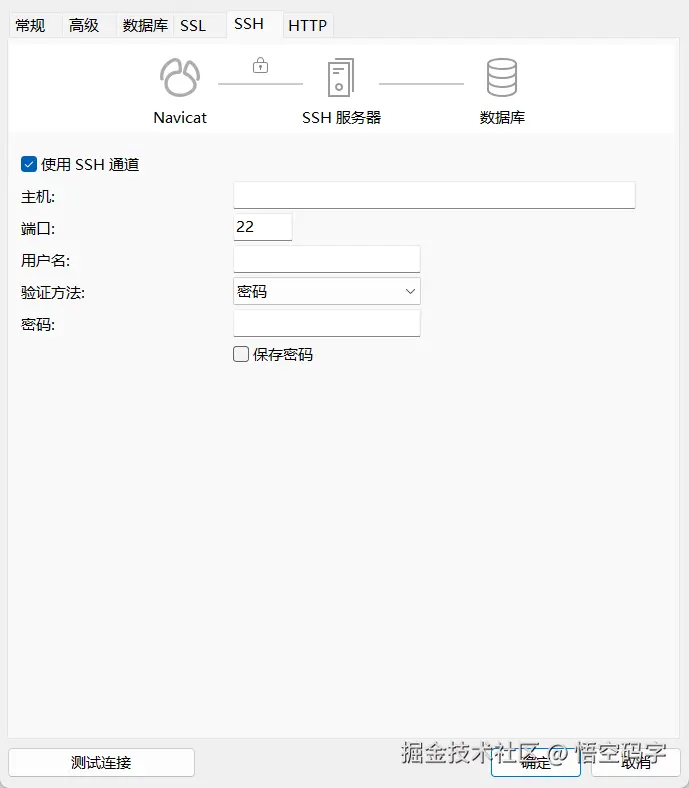The height and width of the screenshot is (788, 689).
Task: Click into the 密码 input field
Action: tap(327, 323)
